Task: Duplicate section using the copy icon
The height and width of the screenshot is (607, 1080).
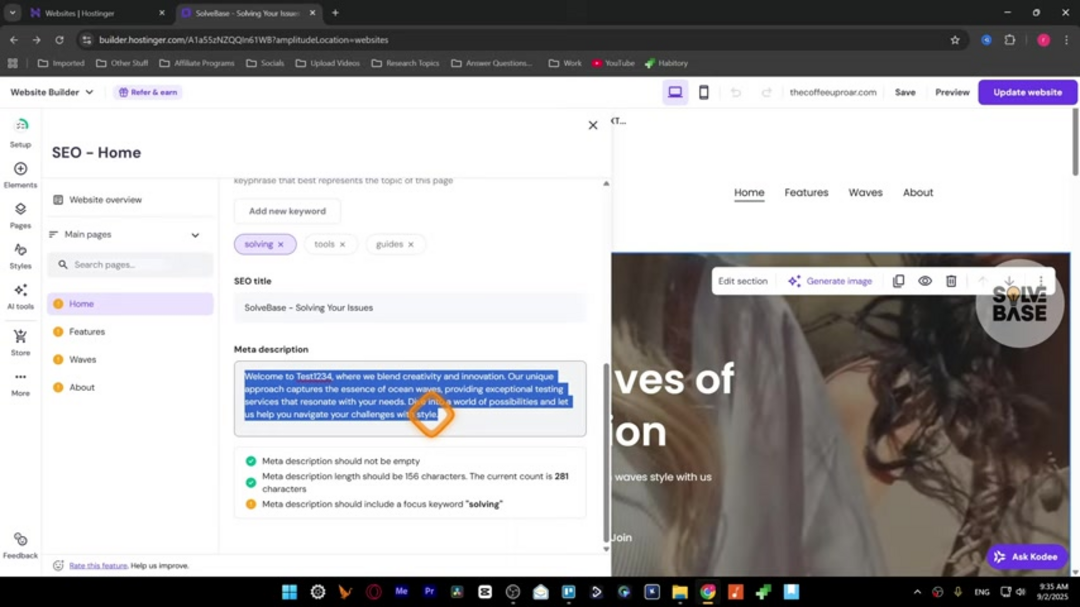Action: tap(898, 281)
